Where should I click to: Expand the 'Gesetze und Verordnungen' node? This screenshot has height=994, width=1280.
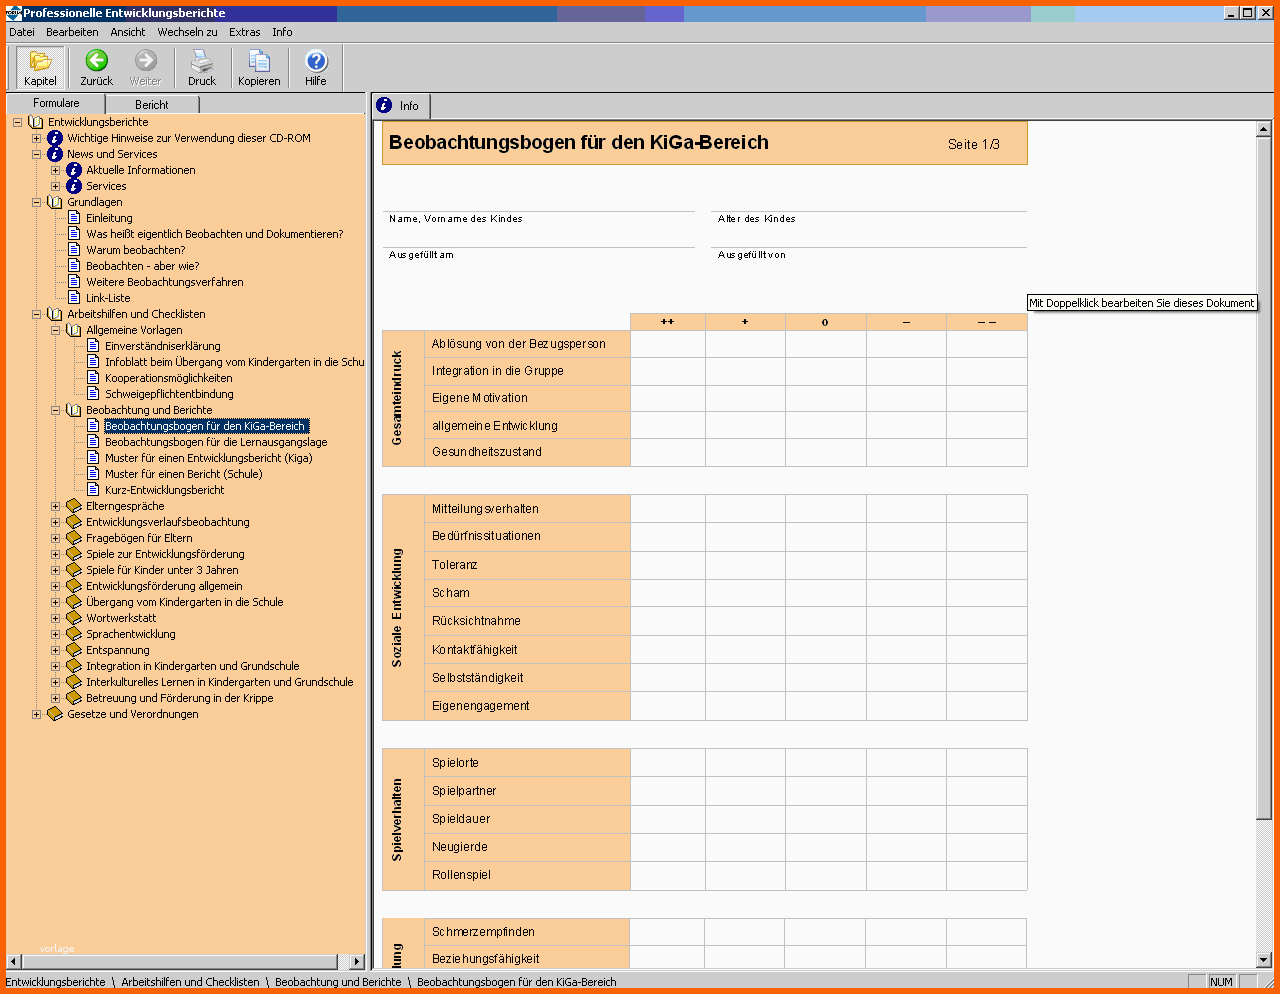36,714
